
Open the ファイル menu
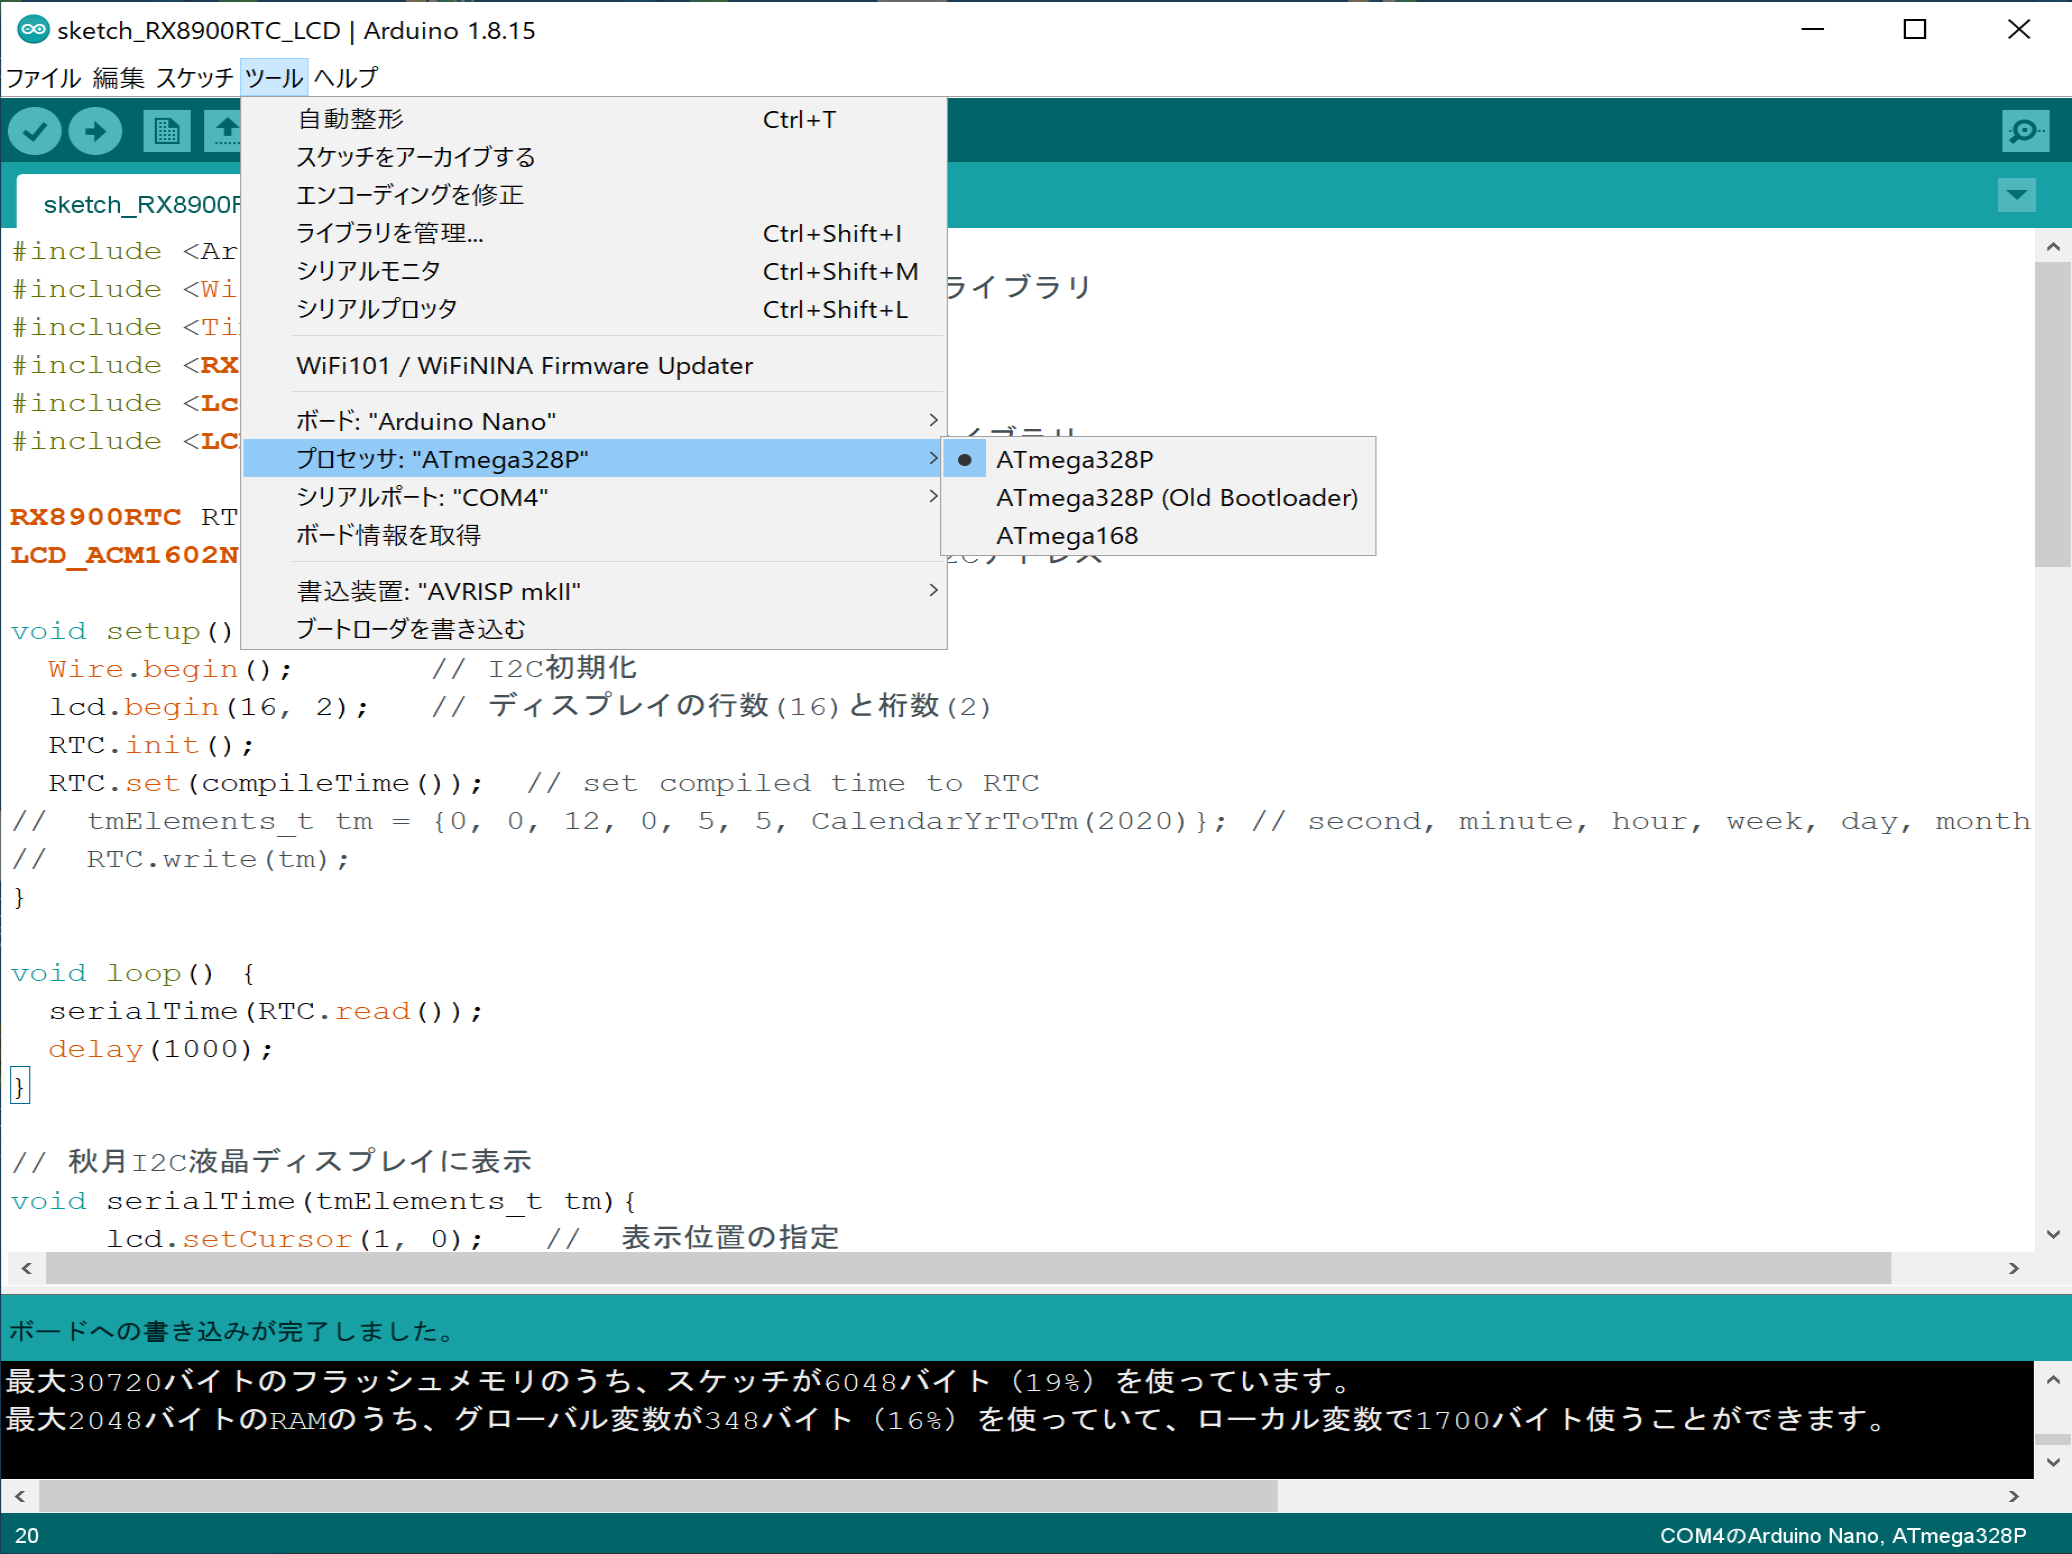(x=42, y=76)
